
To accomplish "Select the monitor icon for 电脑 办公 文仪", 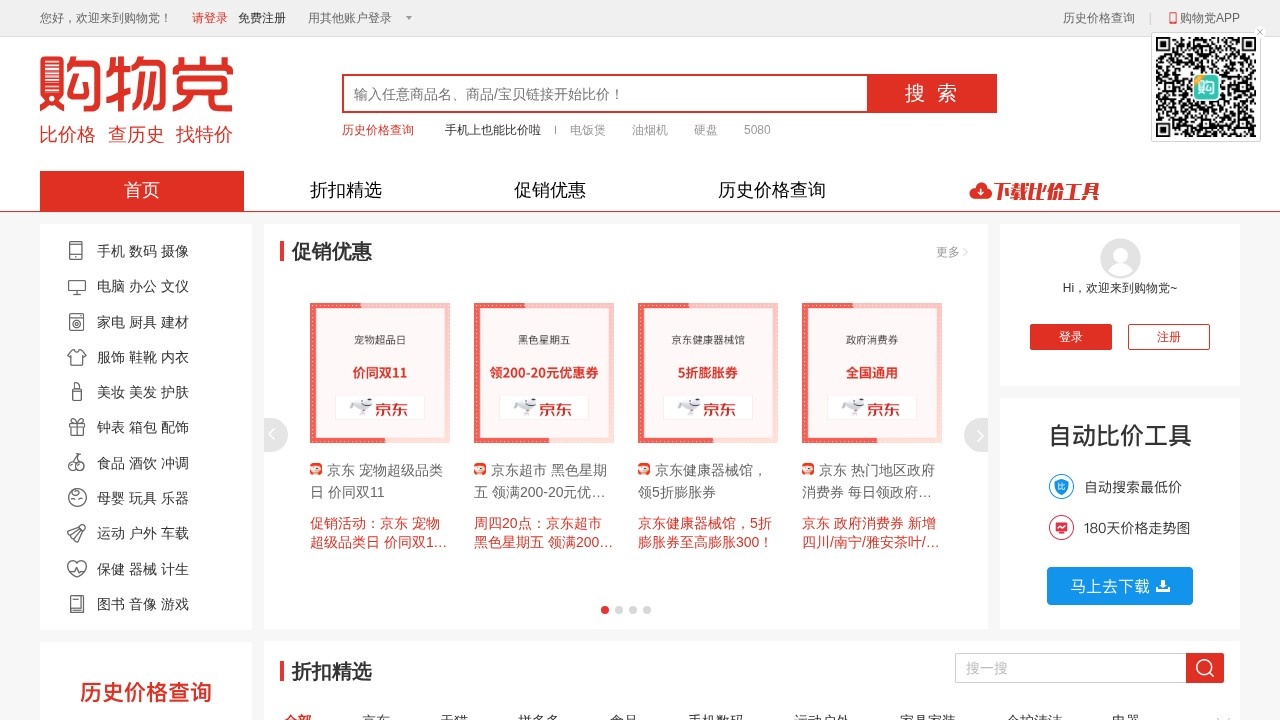I will tap(77, 287).
